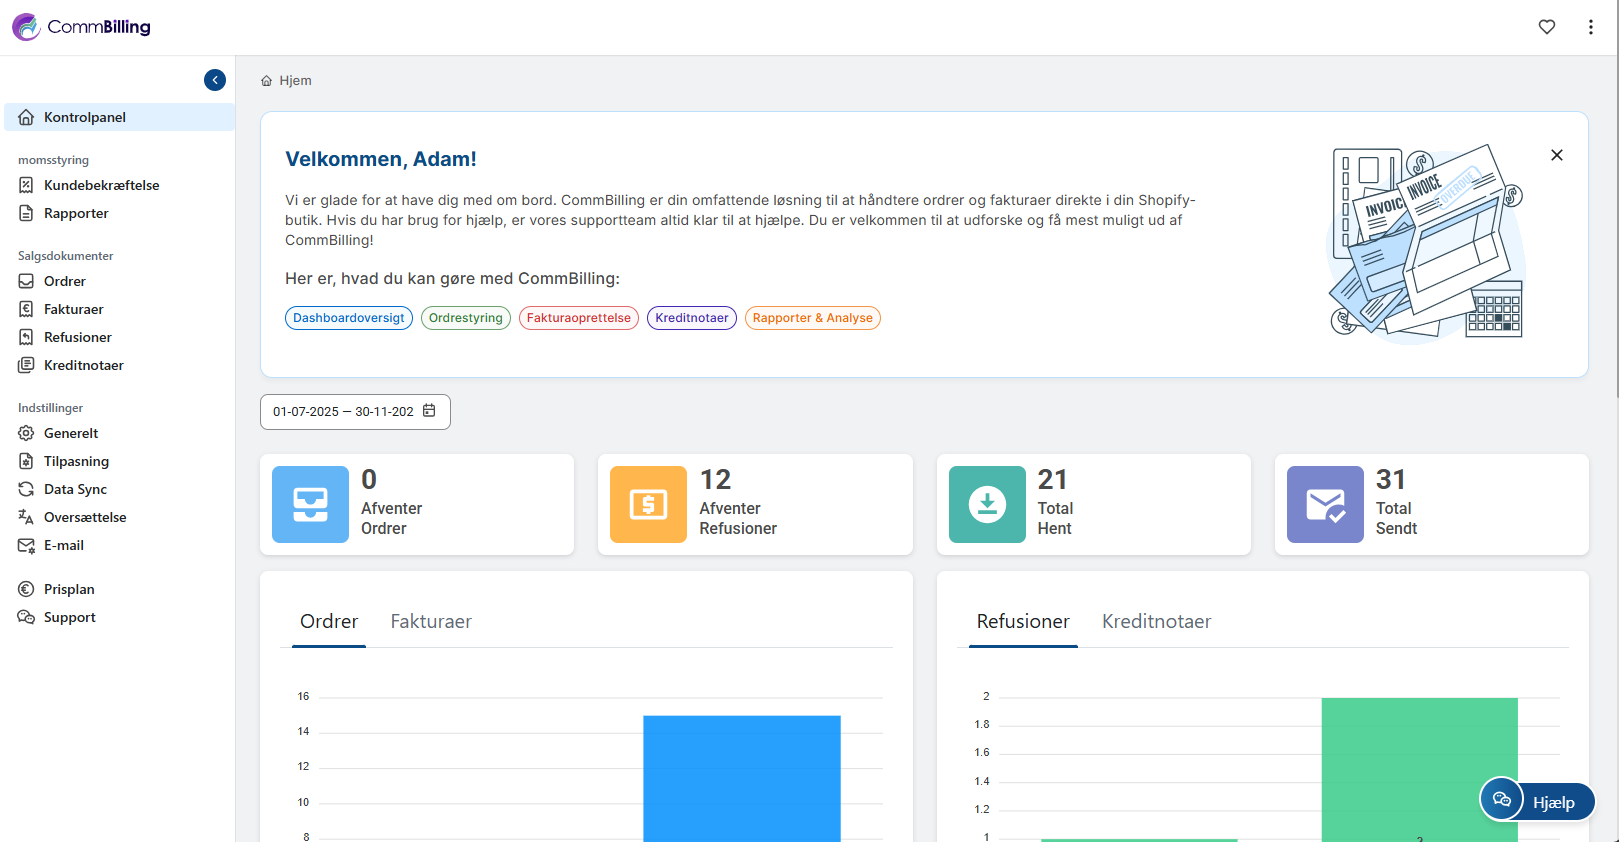Viewport: 1619px width, 842px height.
Task: Open the three-dot options menu
Action: (x=1590, y=27)
